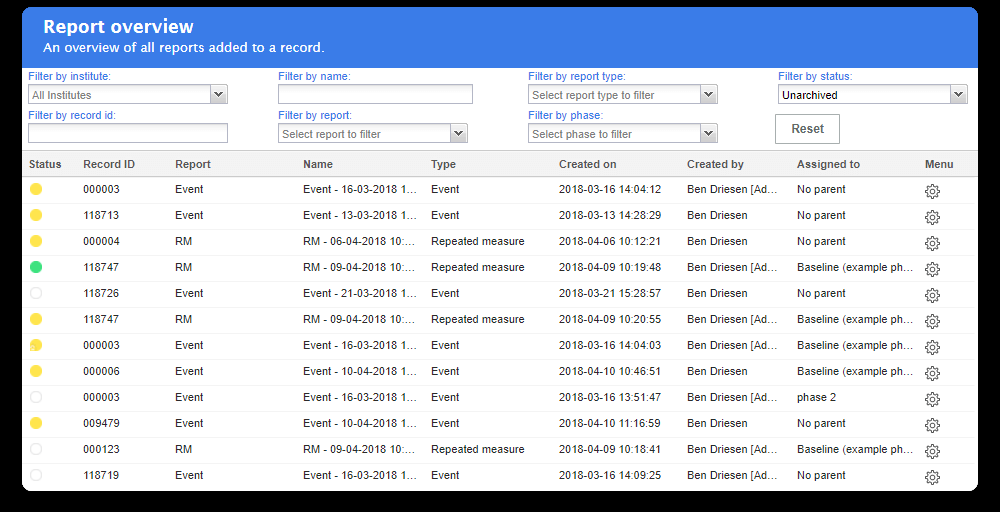Click the yellow status dot for record 009479
This screenshot has width=1000, height=512.
(x=36, y=423)
